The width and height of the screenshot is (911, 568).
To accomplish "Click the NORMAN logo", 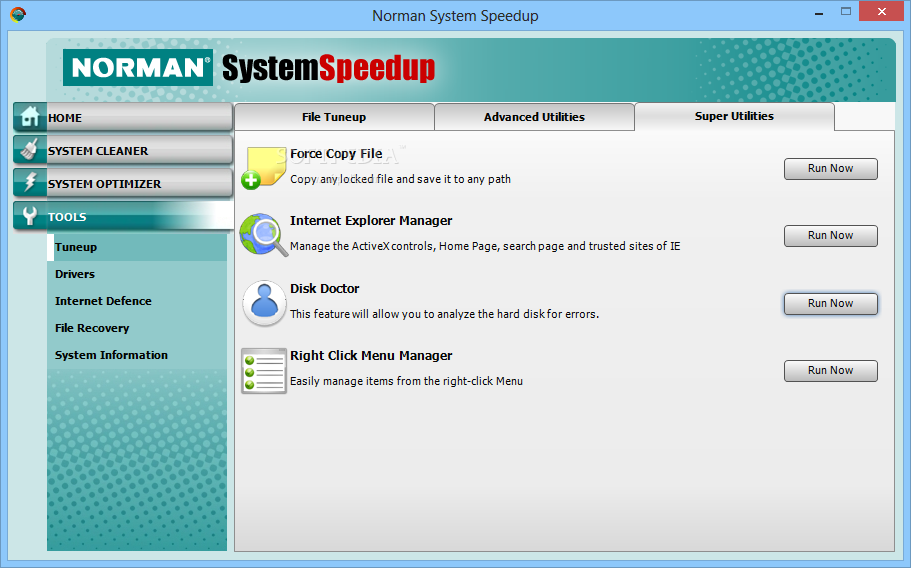I will point(138,68).
